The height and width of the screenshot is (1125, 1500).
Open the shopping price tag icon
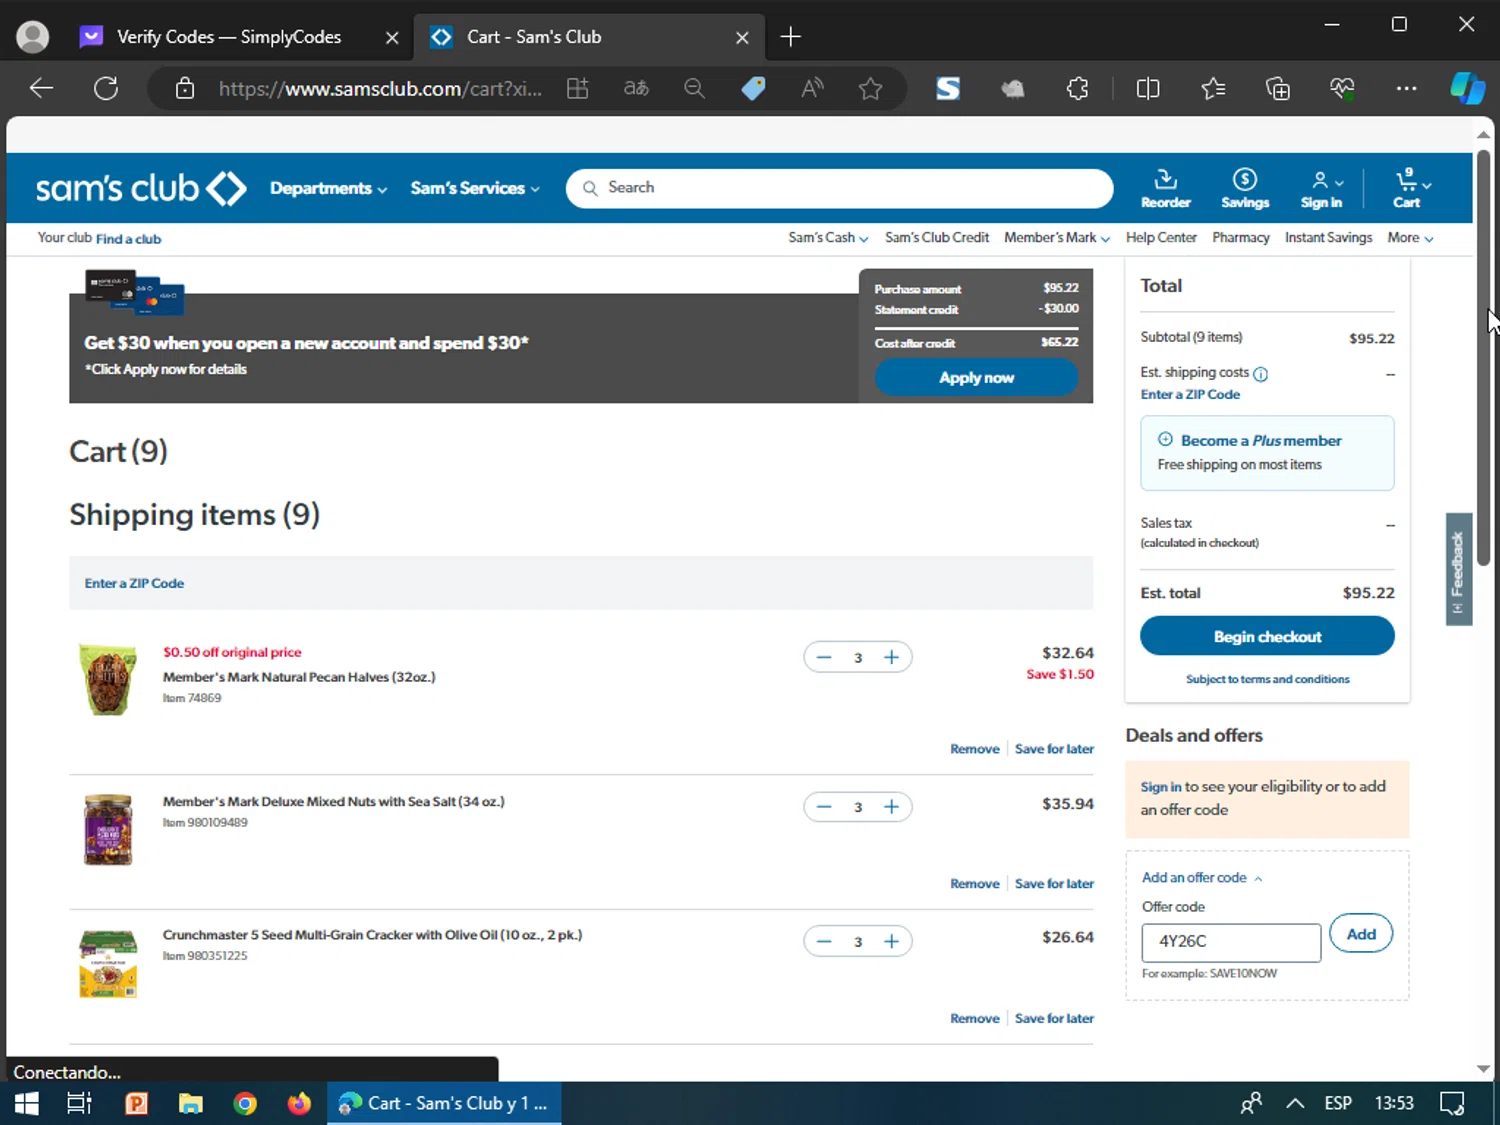point(753,89)
